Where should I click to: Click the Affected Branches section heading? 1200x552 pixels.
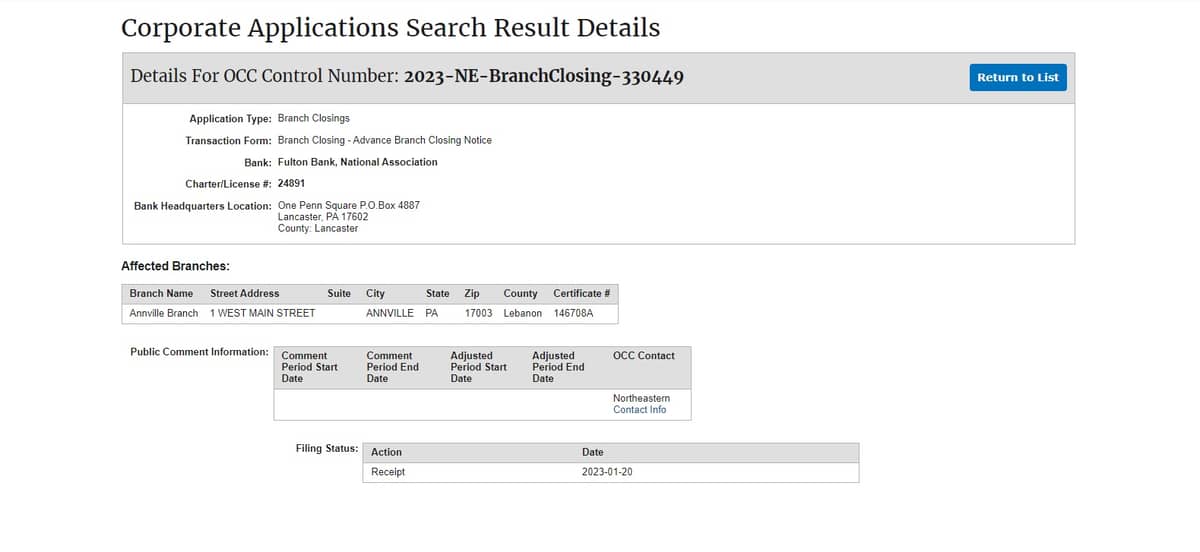[175, 266]
